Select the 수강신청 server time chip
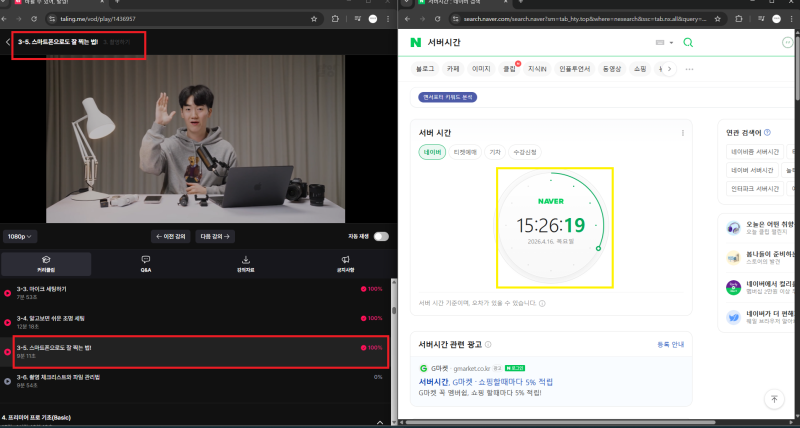 tap(524, 152)
